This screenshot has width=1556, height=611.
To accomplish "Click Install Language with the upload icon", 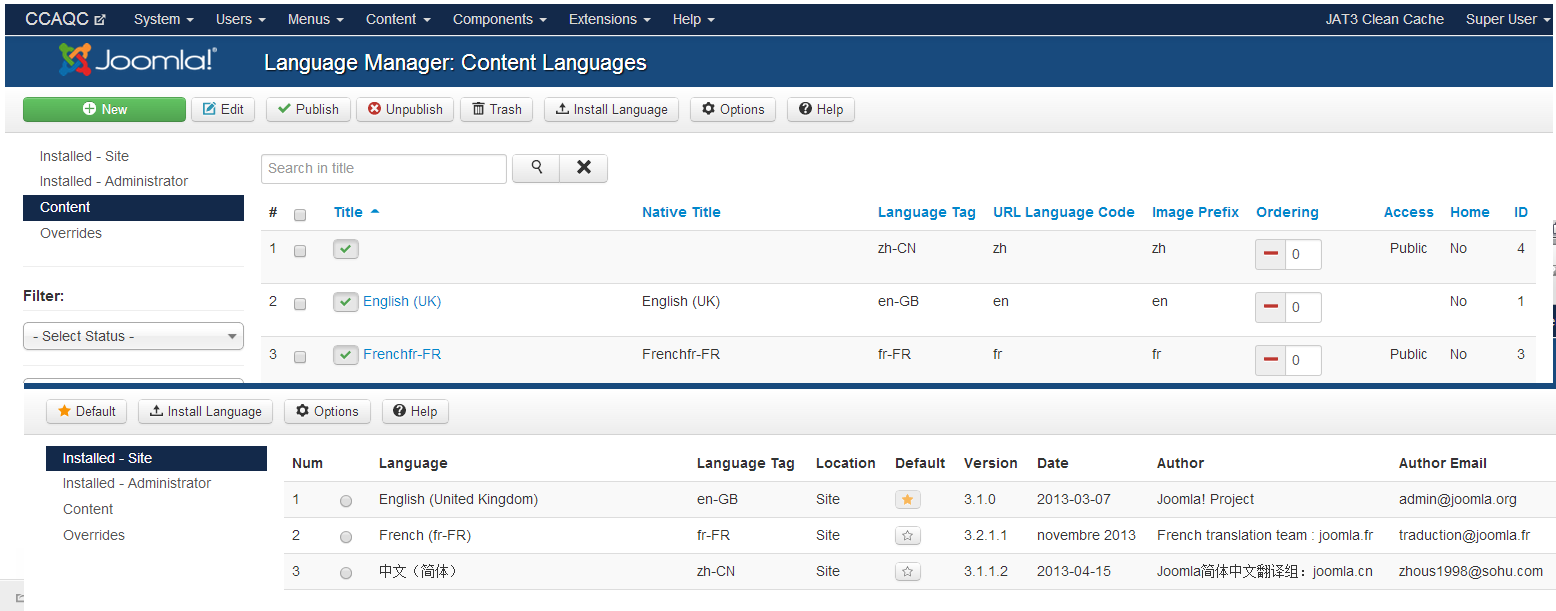I will (x=611, y=110).
